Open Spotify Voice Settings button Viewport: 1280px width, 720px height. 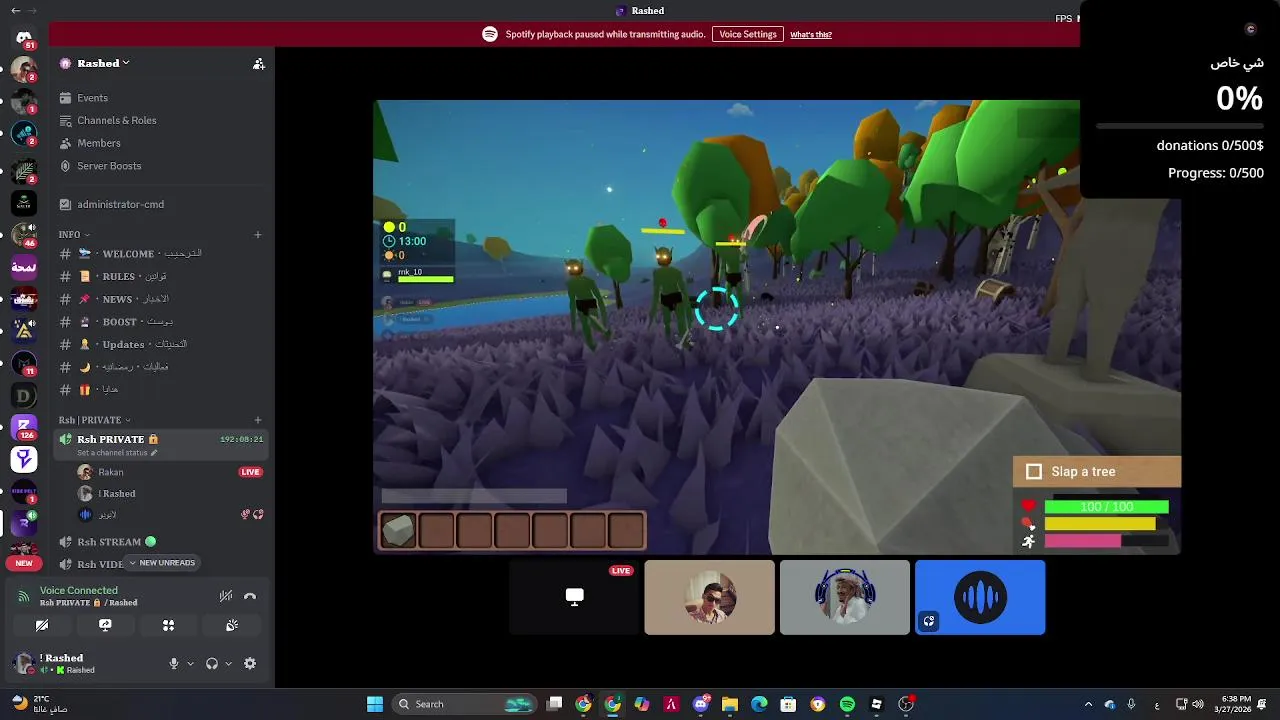point(748,34)
